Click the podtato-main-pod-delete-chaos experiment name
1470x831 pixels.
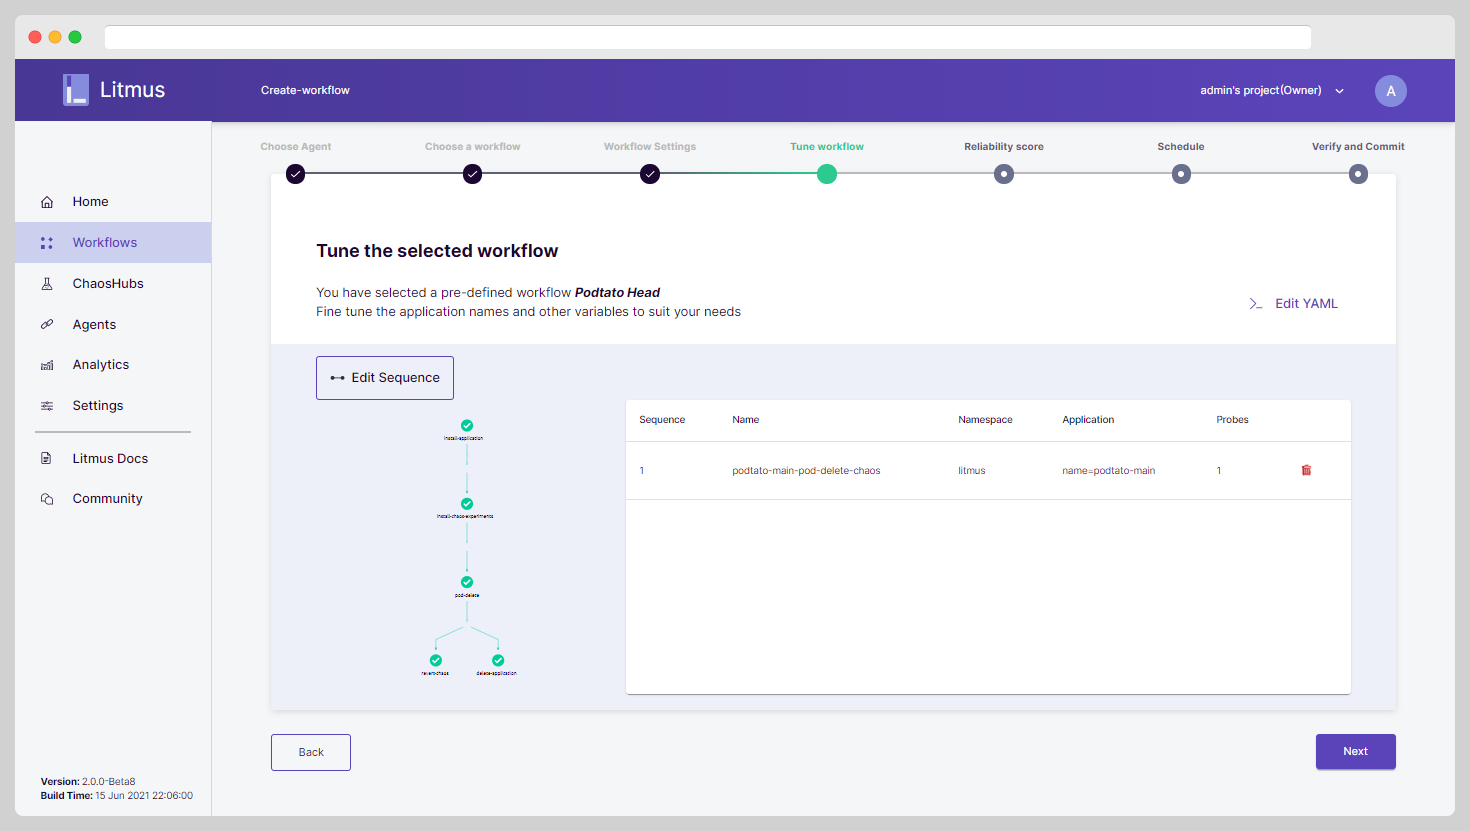coord(806,471)
